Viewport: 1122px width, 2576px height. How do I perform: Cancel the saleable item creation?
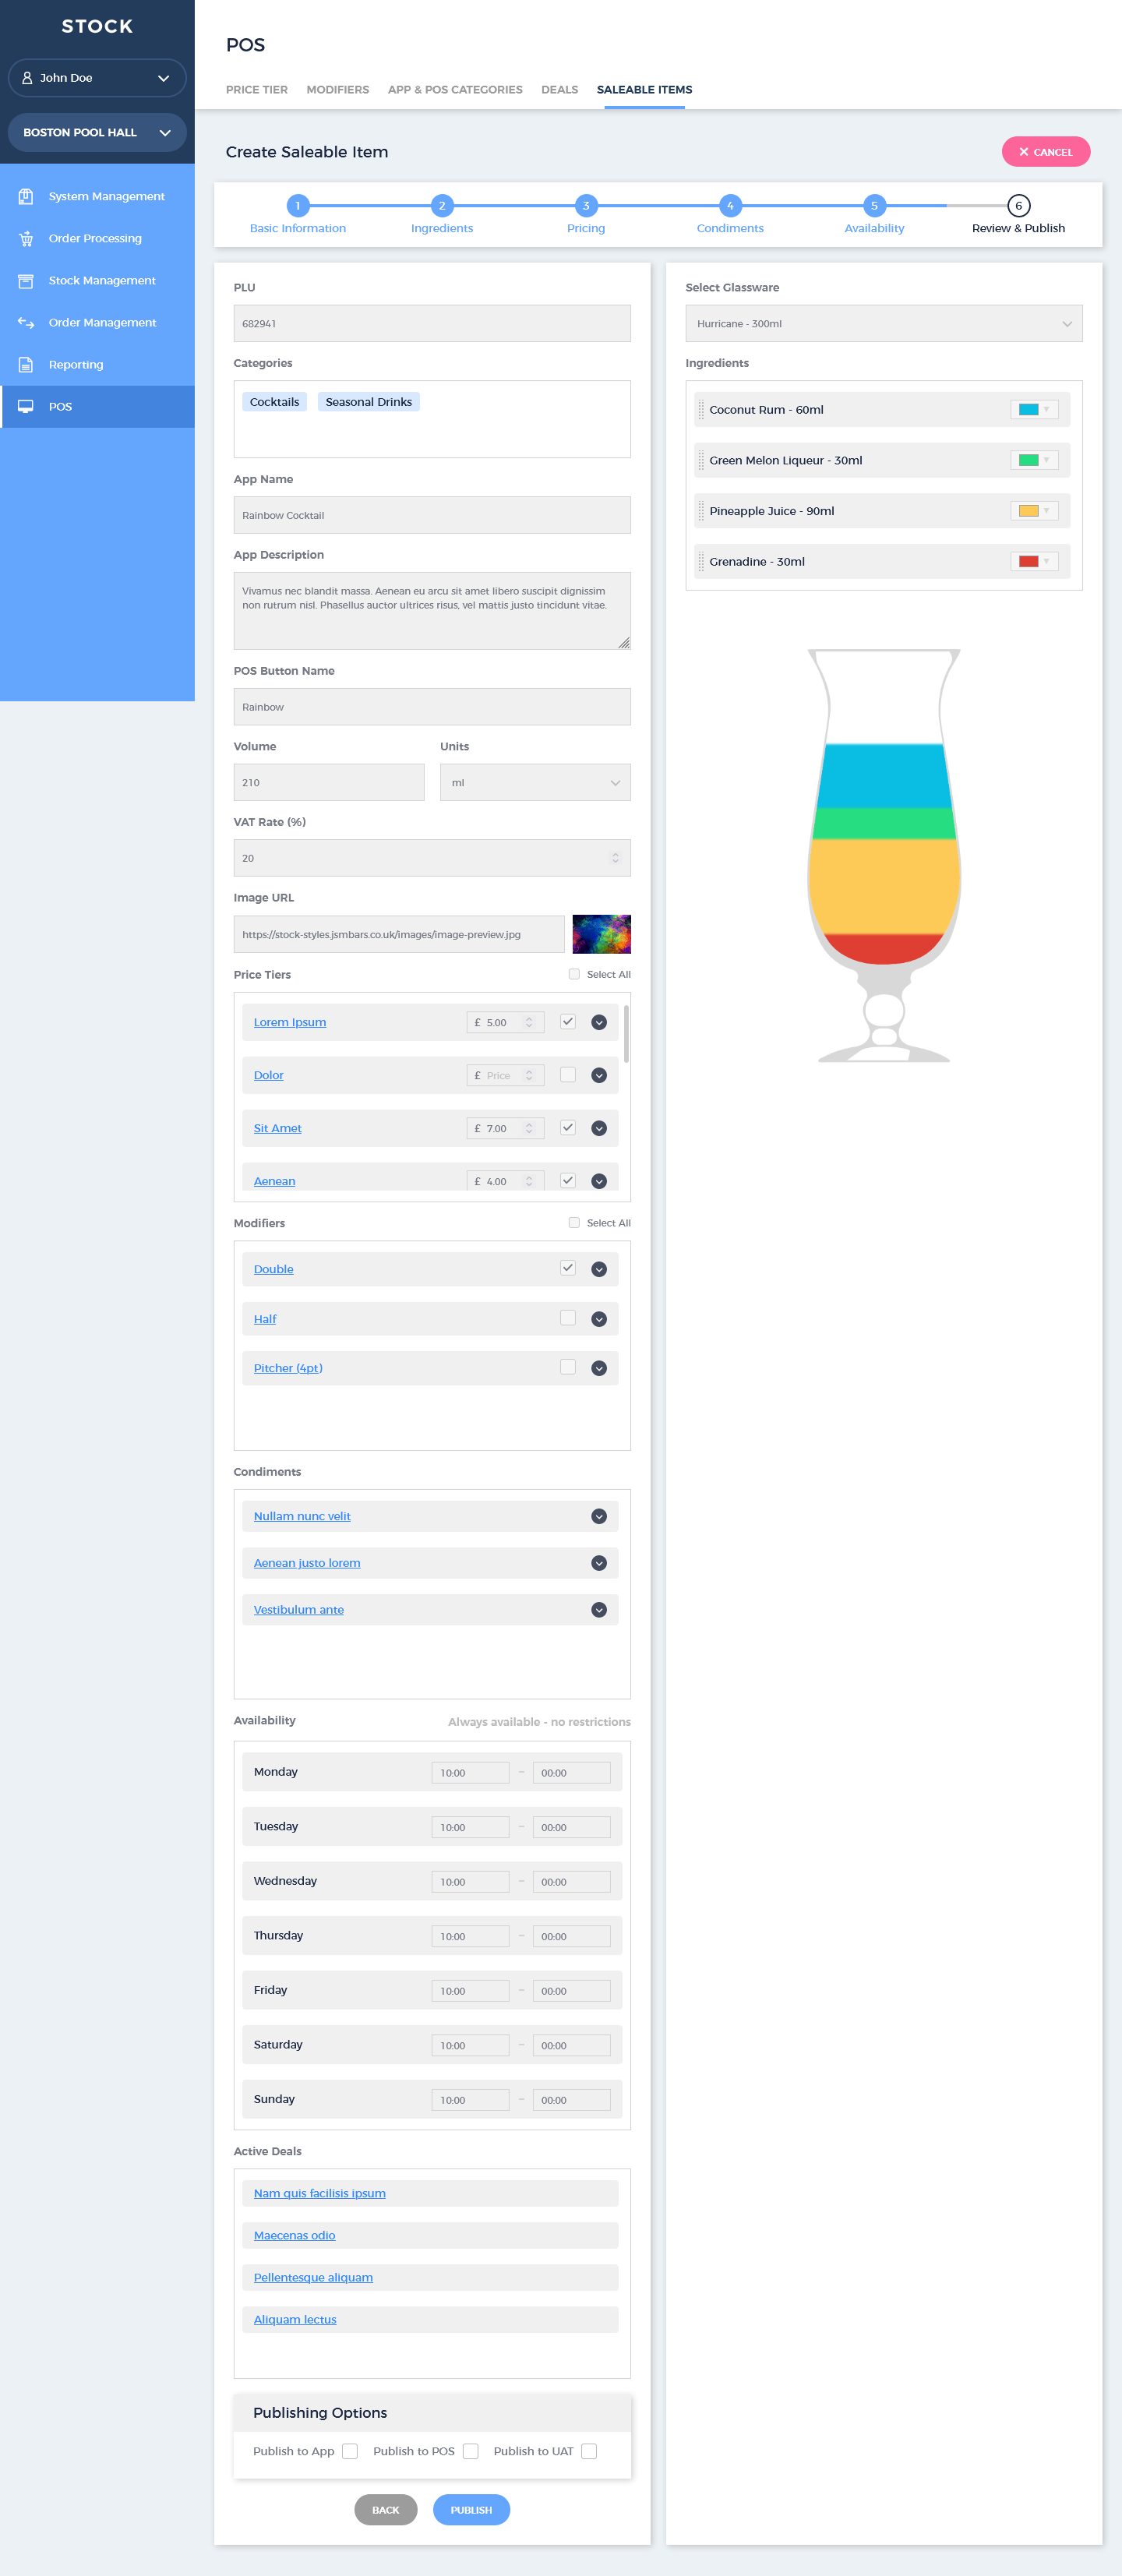point(1045,152)
